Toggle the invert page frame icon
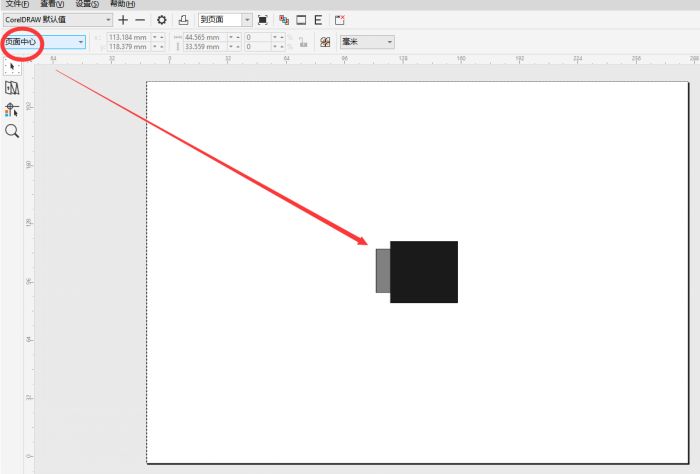 tap(301, 20)
